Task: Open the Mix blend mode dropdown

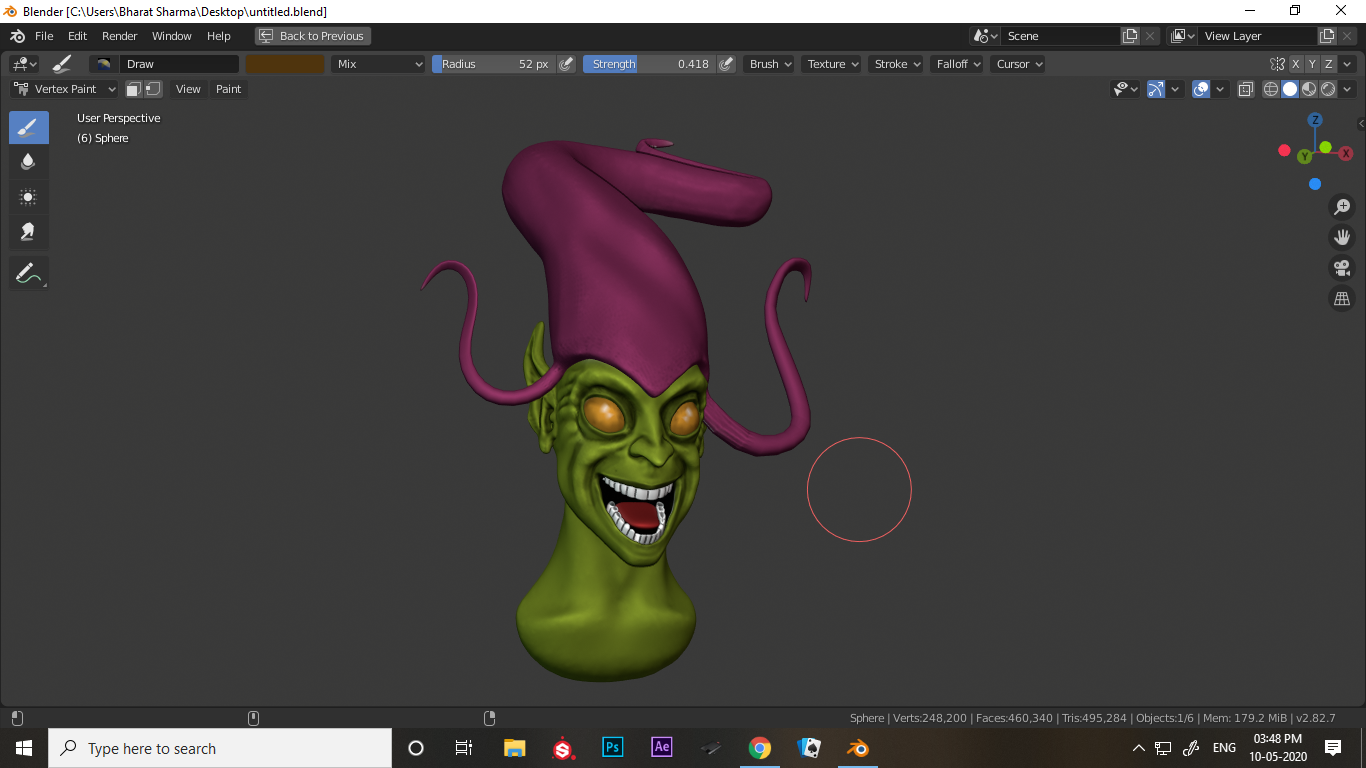Action: (377, 63)
